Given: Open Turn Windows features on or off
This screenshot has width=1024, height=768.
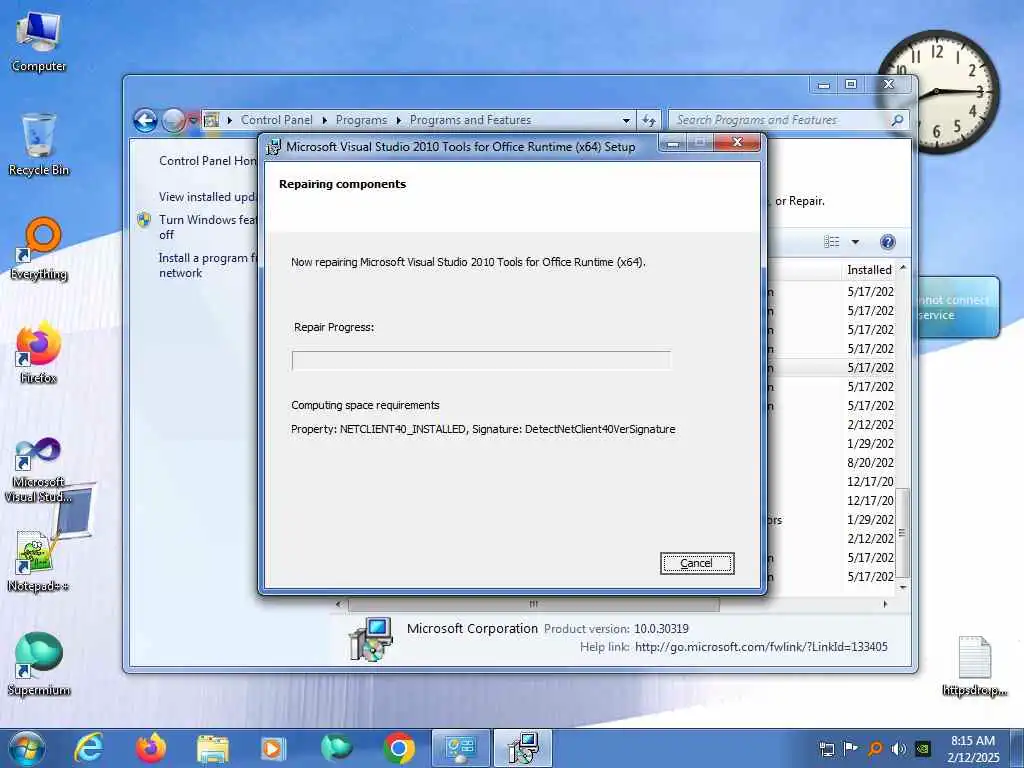Looking at the screenshot, I should pos(208,227).
